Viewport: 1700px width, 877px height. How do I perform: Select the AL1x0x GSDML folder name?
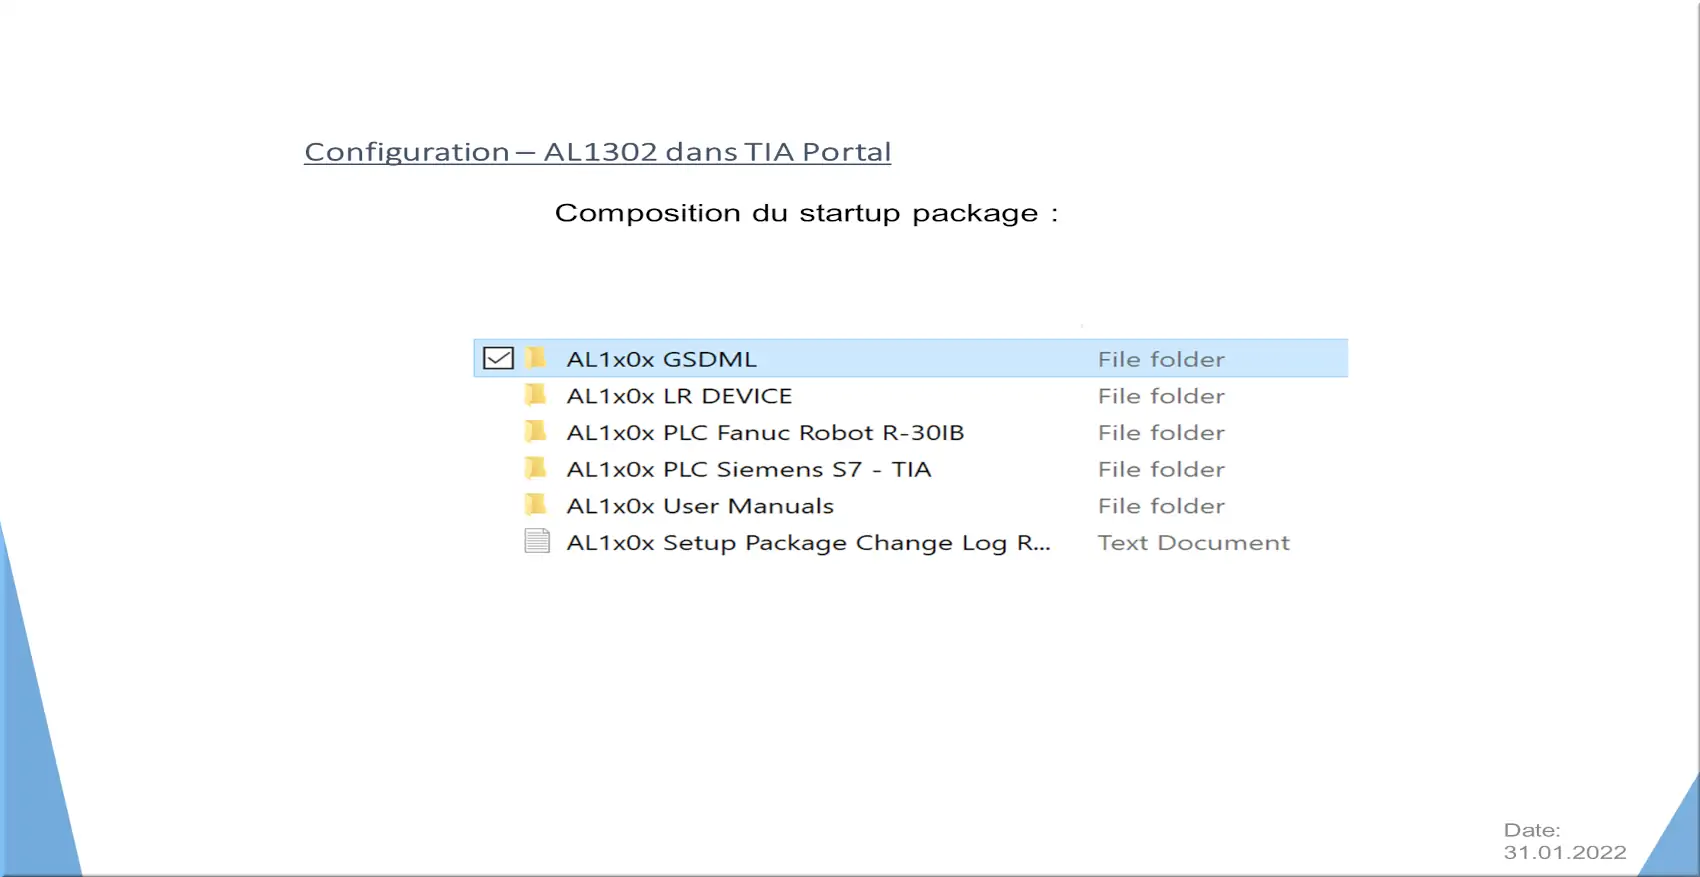click(662, 359)
